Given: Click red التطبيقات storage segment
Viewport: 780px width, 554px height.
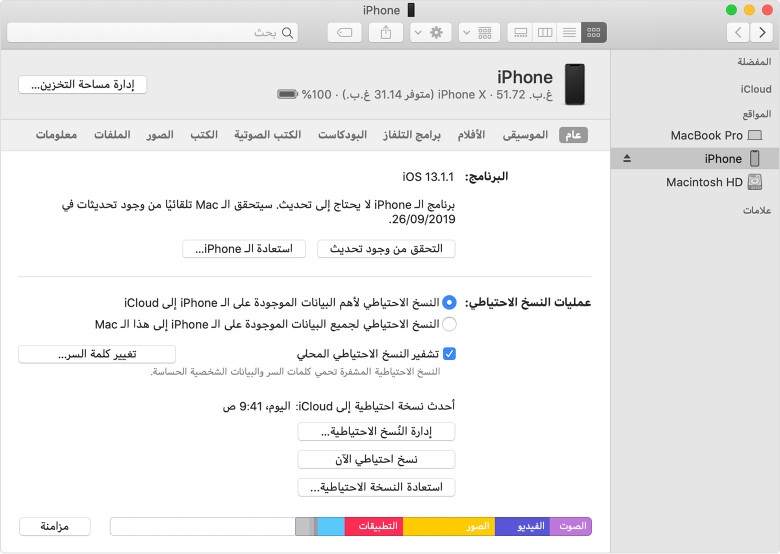Looking at the screenshot, I should (374, 526).
